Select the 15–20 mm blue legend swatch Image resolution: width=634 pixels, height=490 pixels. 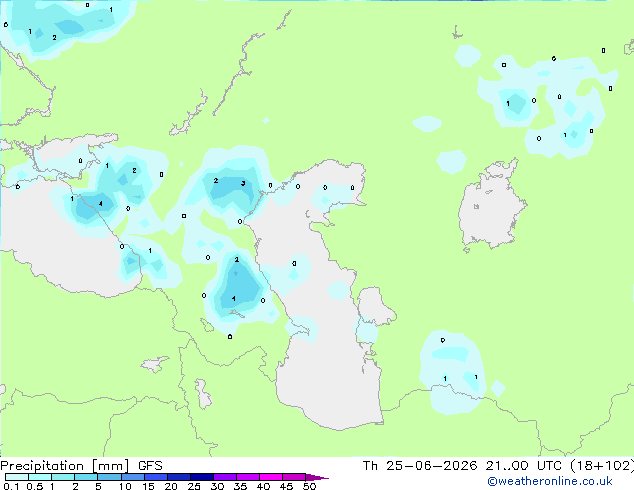pos(156,477)
